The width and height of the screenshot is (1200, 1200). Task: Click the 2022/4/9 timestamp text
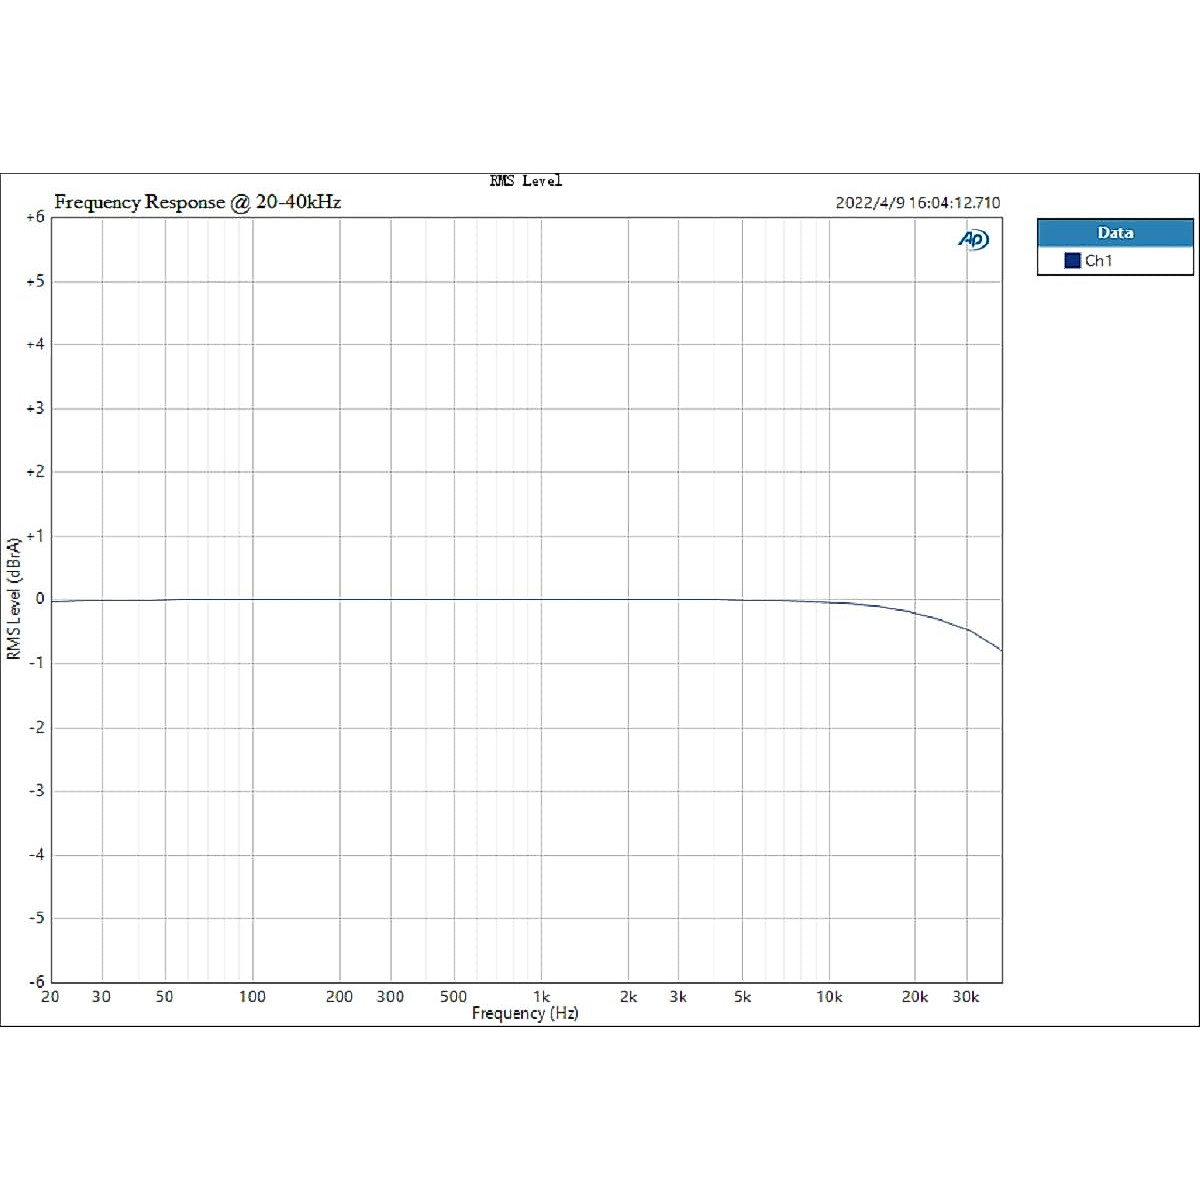[x=917, y=203]
